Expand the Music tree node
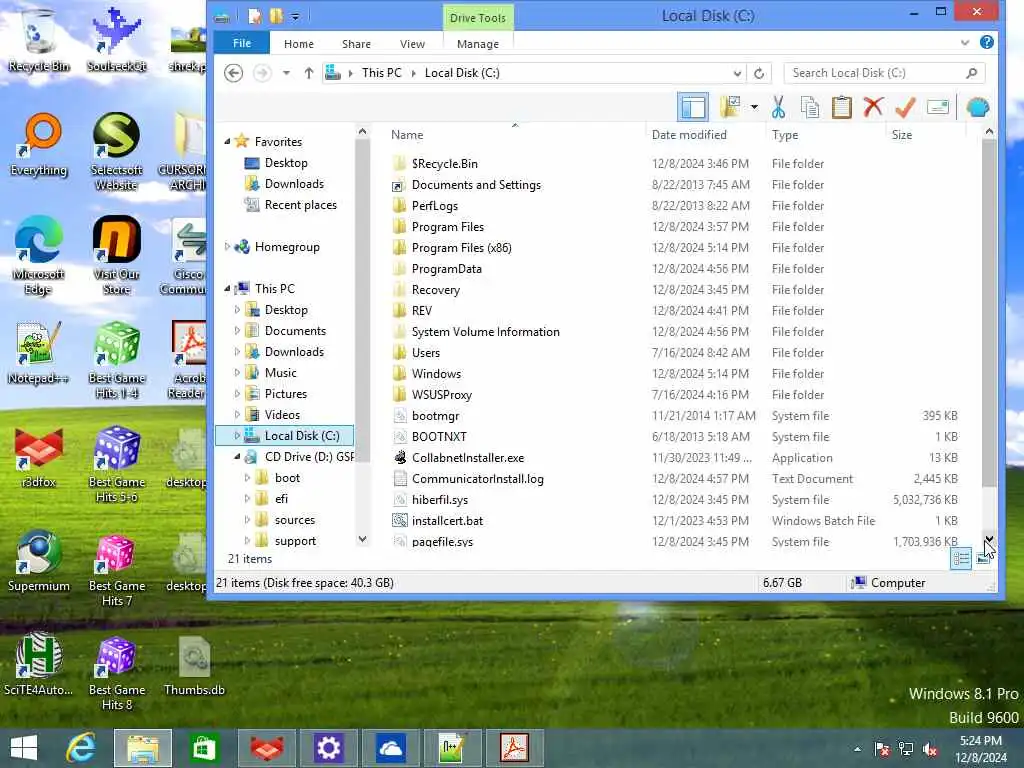Viewport: 1024px width, 768px height. (x=237, y=373)
